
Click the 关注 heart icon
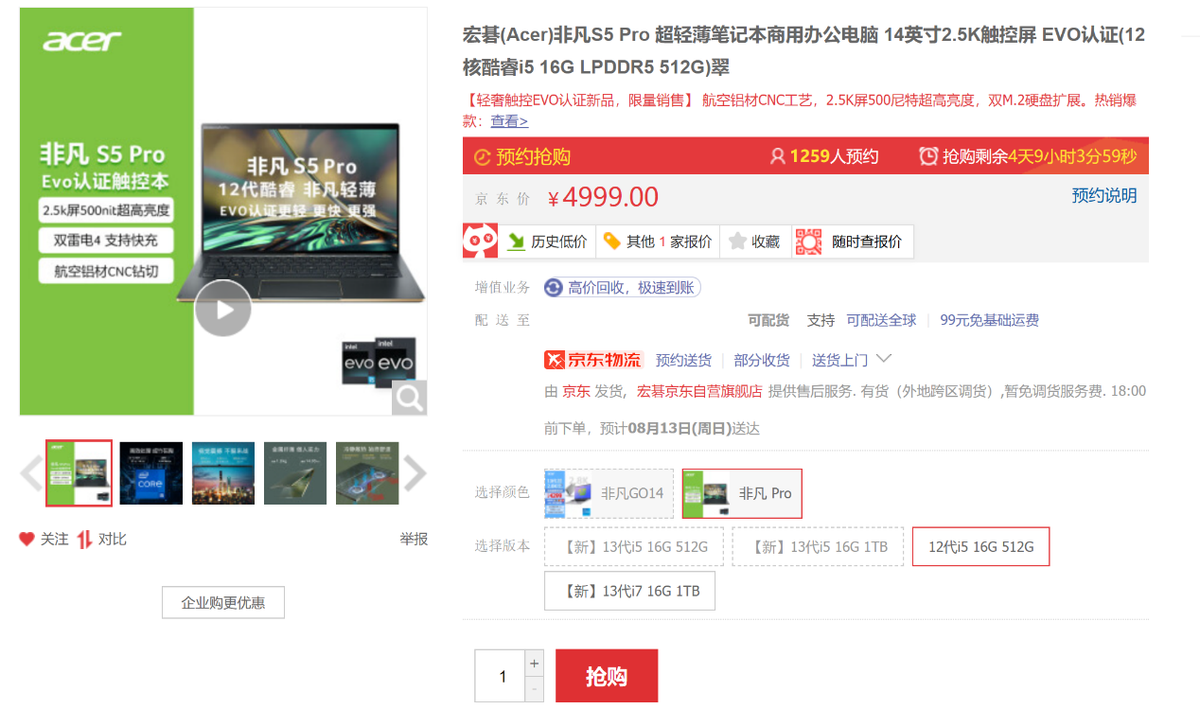pyautogui.click(x=27, y=539)
